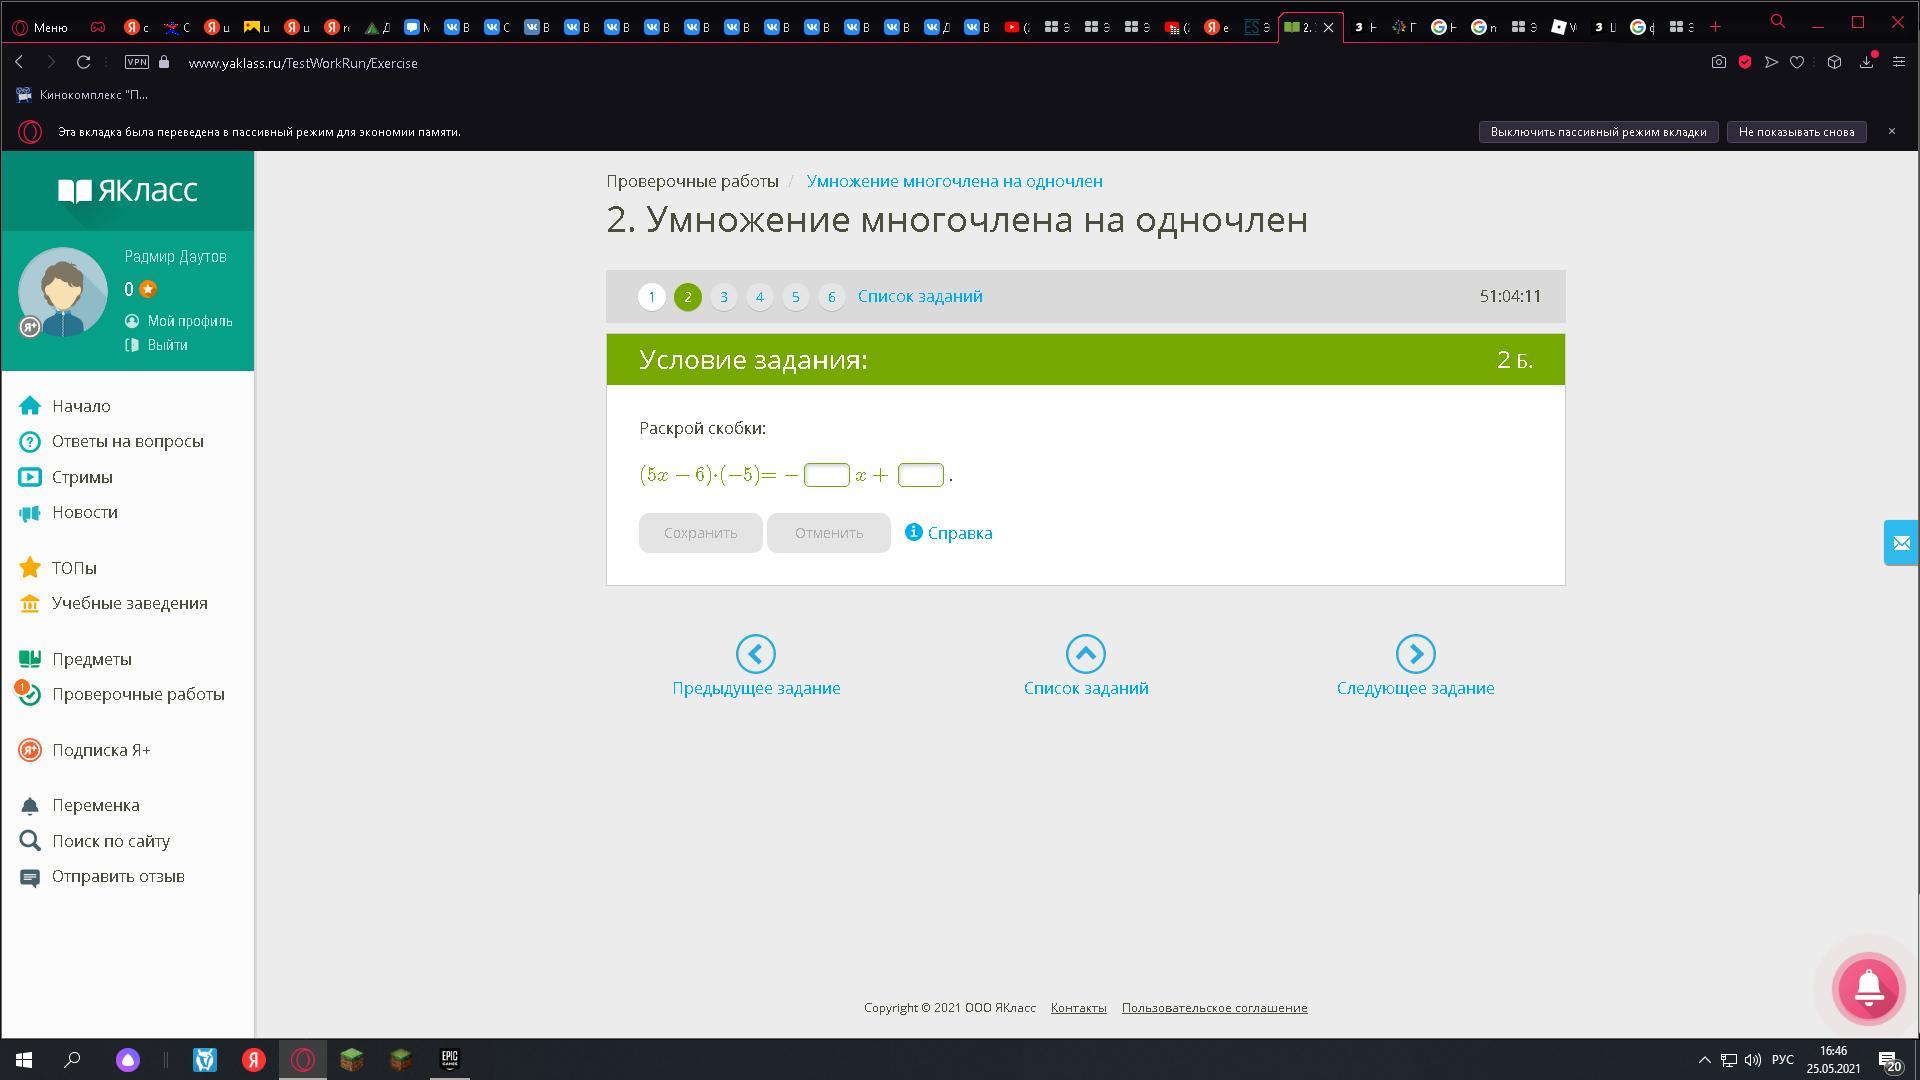This screenshot has height=1080, width=1920.
Task: Open Проверочные работы in the sidebar
Action: pos(137,694)
